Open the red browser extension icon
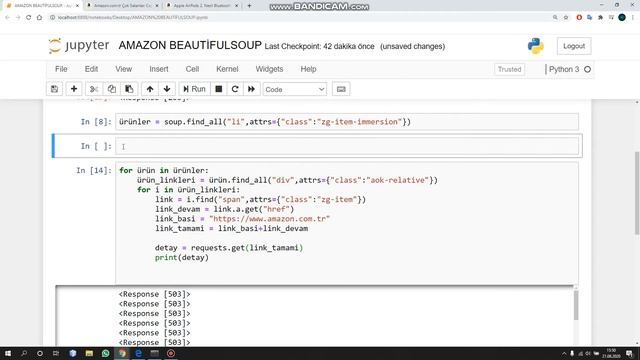The image size is (640, 360). coord(579,18)
